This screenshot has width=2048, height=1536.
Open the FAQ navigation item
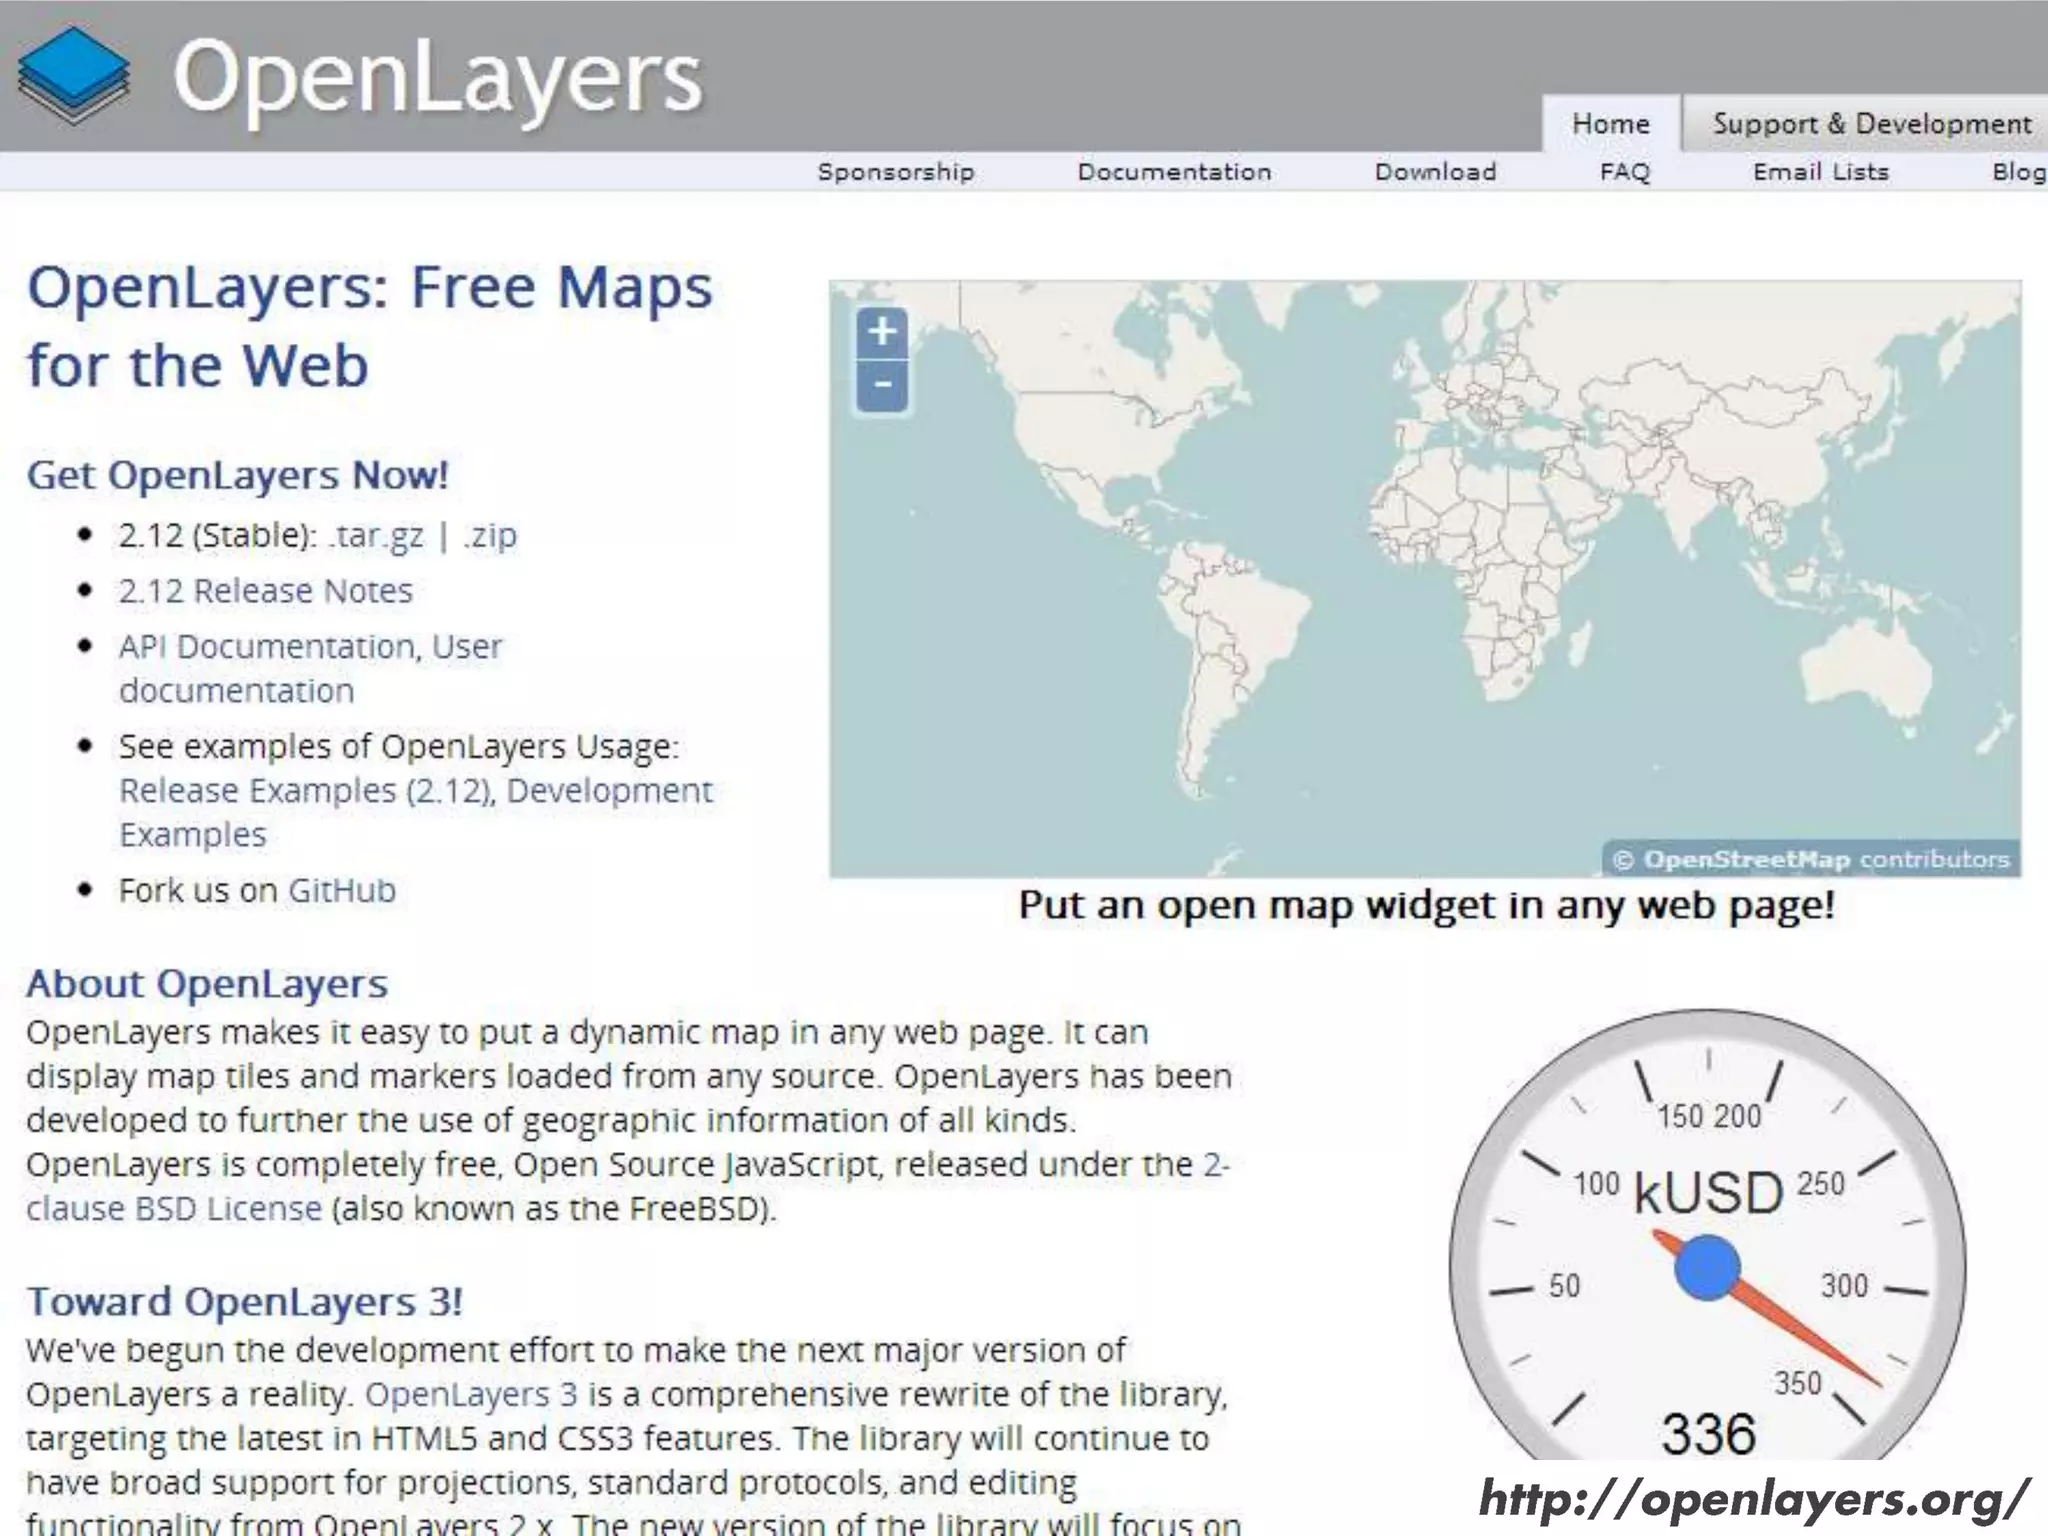tap(1624, 172)
